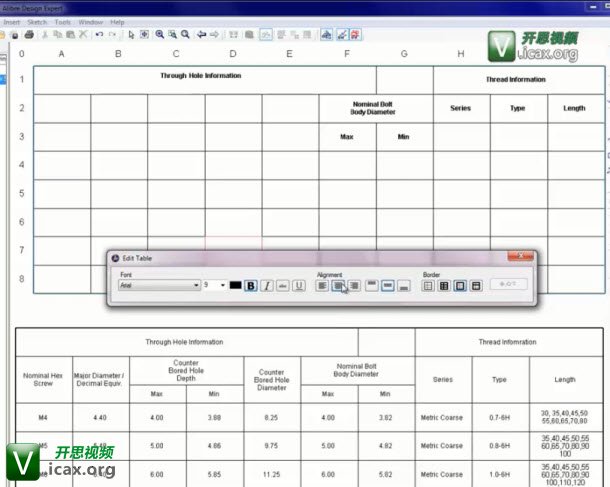Click the bold 'Type' editor cell

(x=518, y=108)
